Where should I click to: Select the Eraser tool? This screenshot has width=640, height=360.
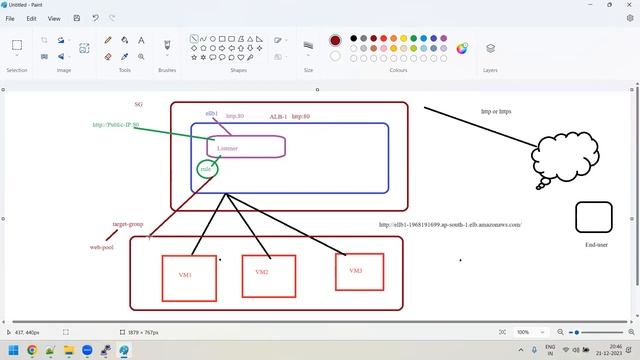[108, 57]
